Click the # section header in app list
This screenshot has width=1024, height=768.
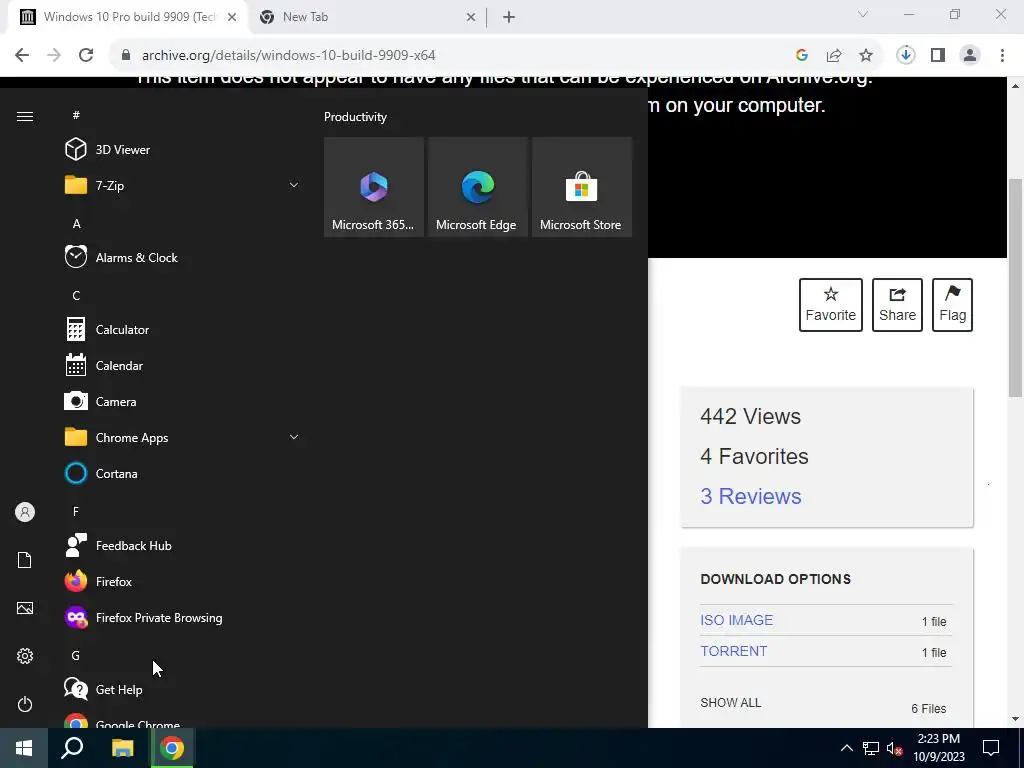(x=76, y=115)
